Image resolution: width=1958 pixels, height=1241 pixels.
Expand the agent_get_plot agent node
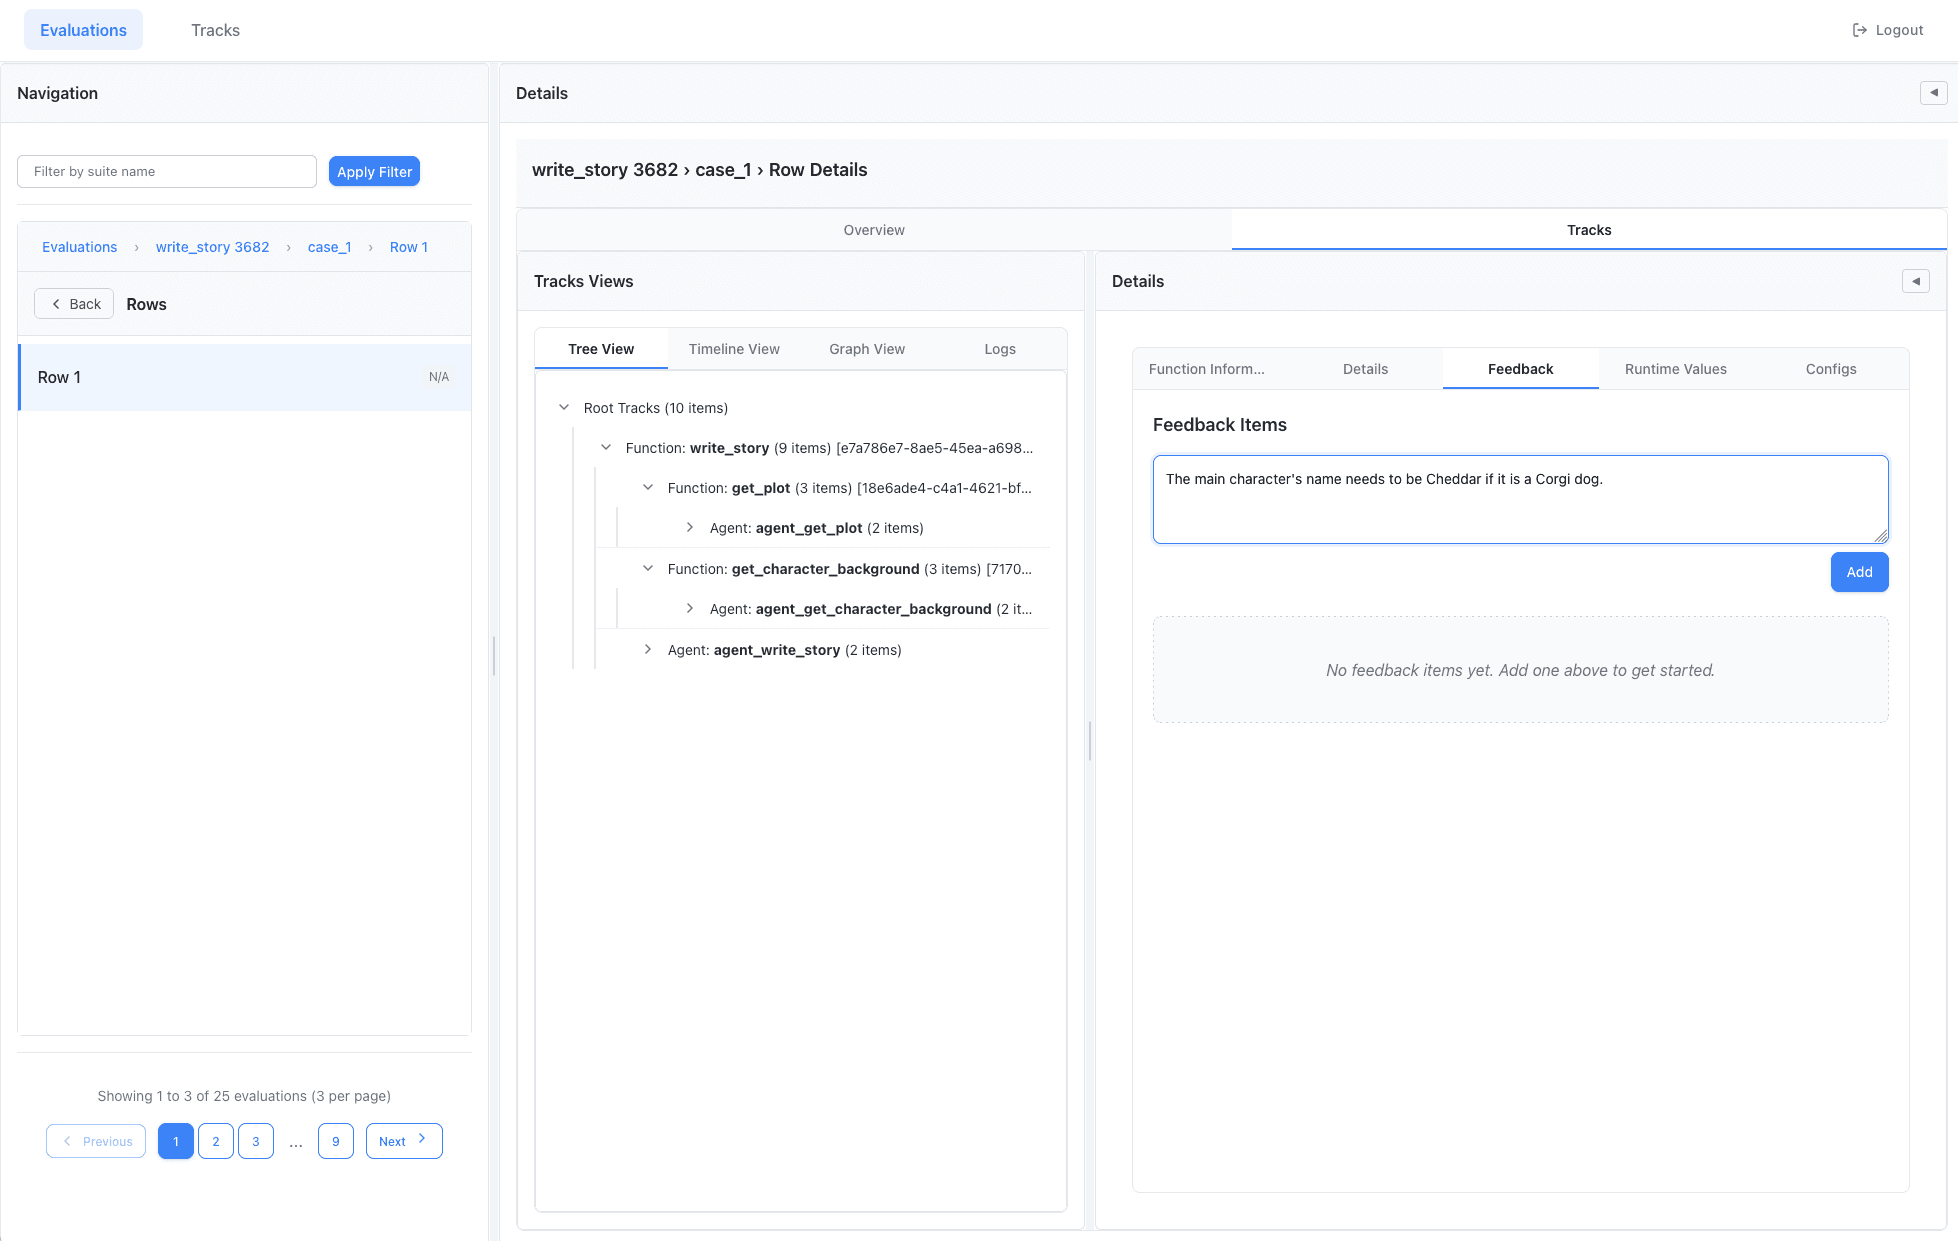(x=690, y=528)
